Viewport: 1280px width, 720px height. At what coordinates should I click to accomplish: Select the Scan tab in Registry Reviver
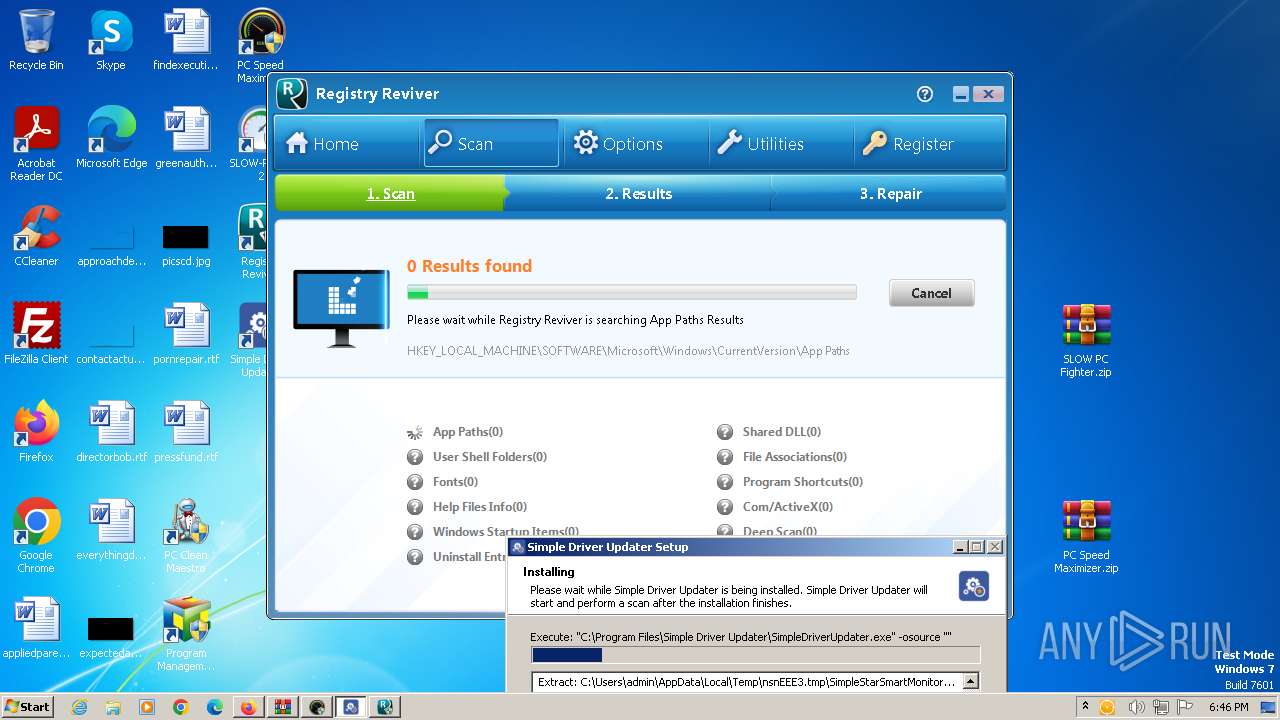(491, 143)
